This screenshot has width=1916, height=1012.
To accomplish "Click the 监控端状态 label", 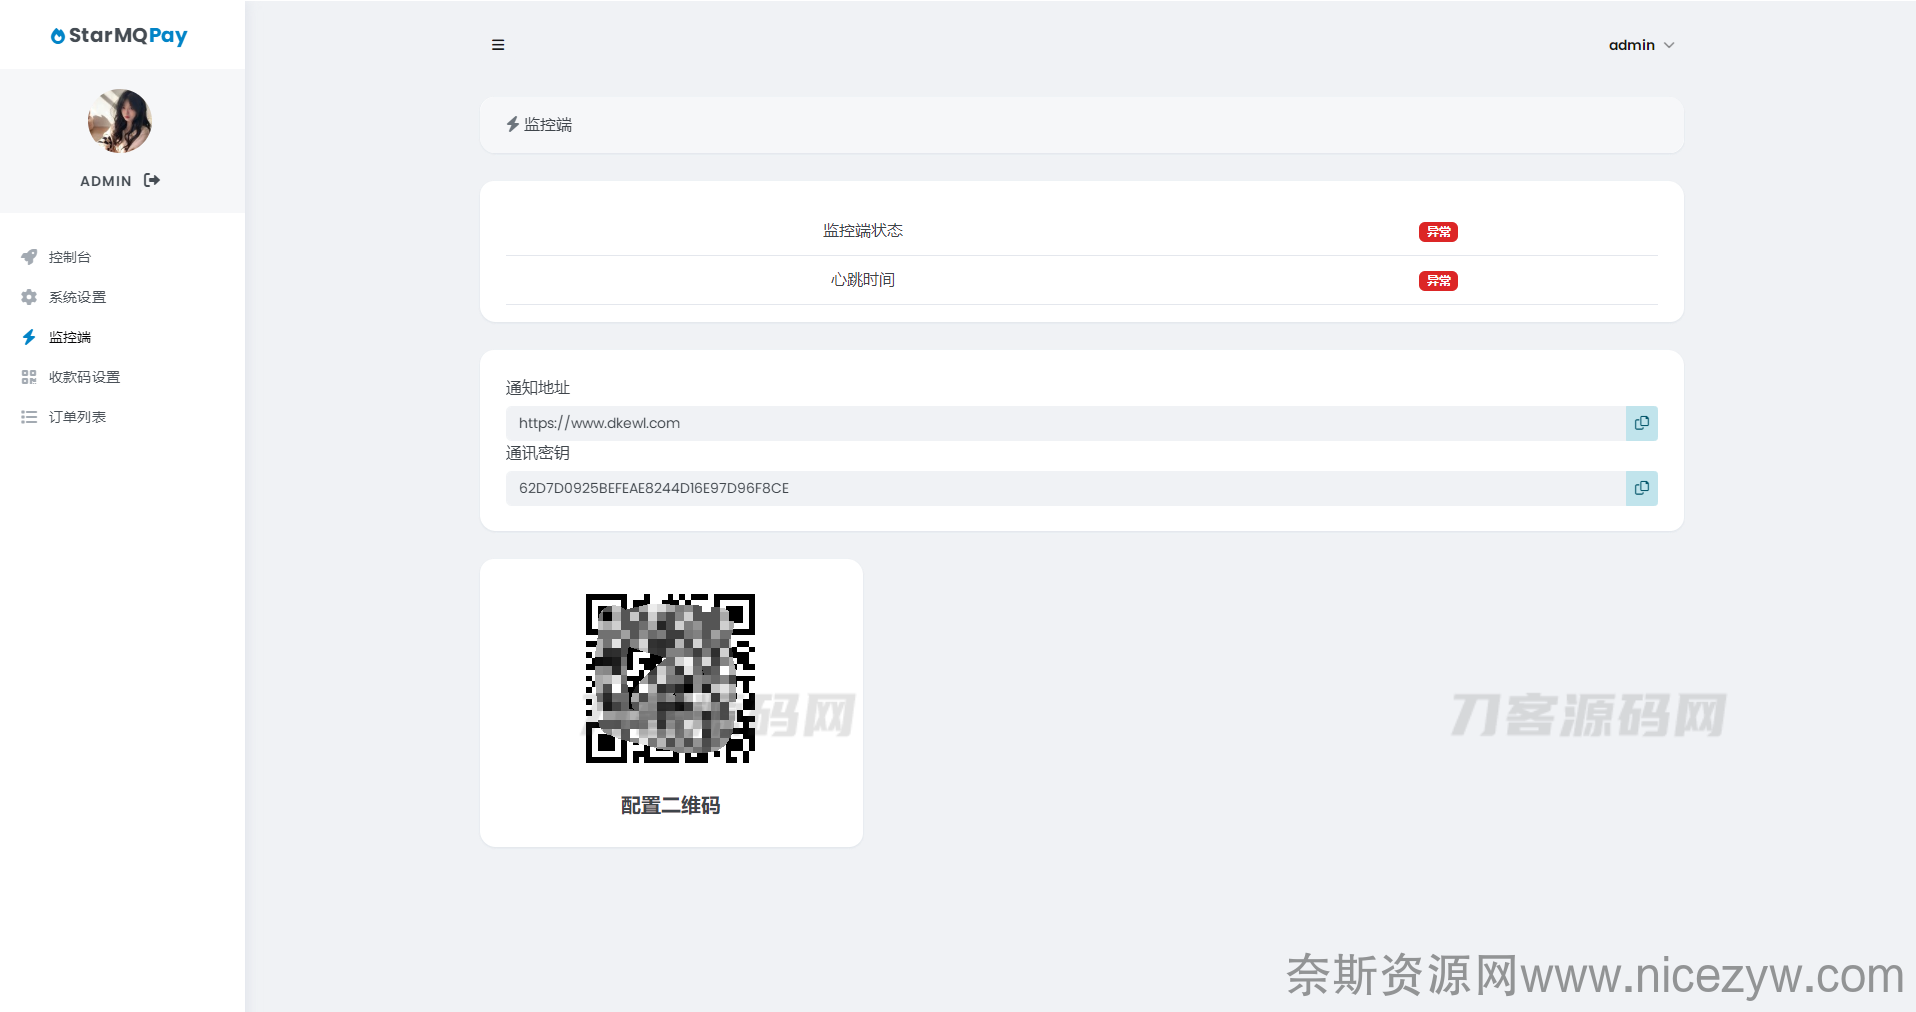I will tap(863, 231).
